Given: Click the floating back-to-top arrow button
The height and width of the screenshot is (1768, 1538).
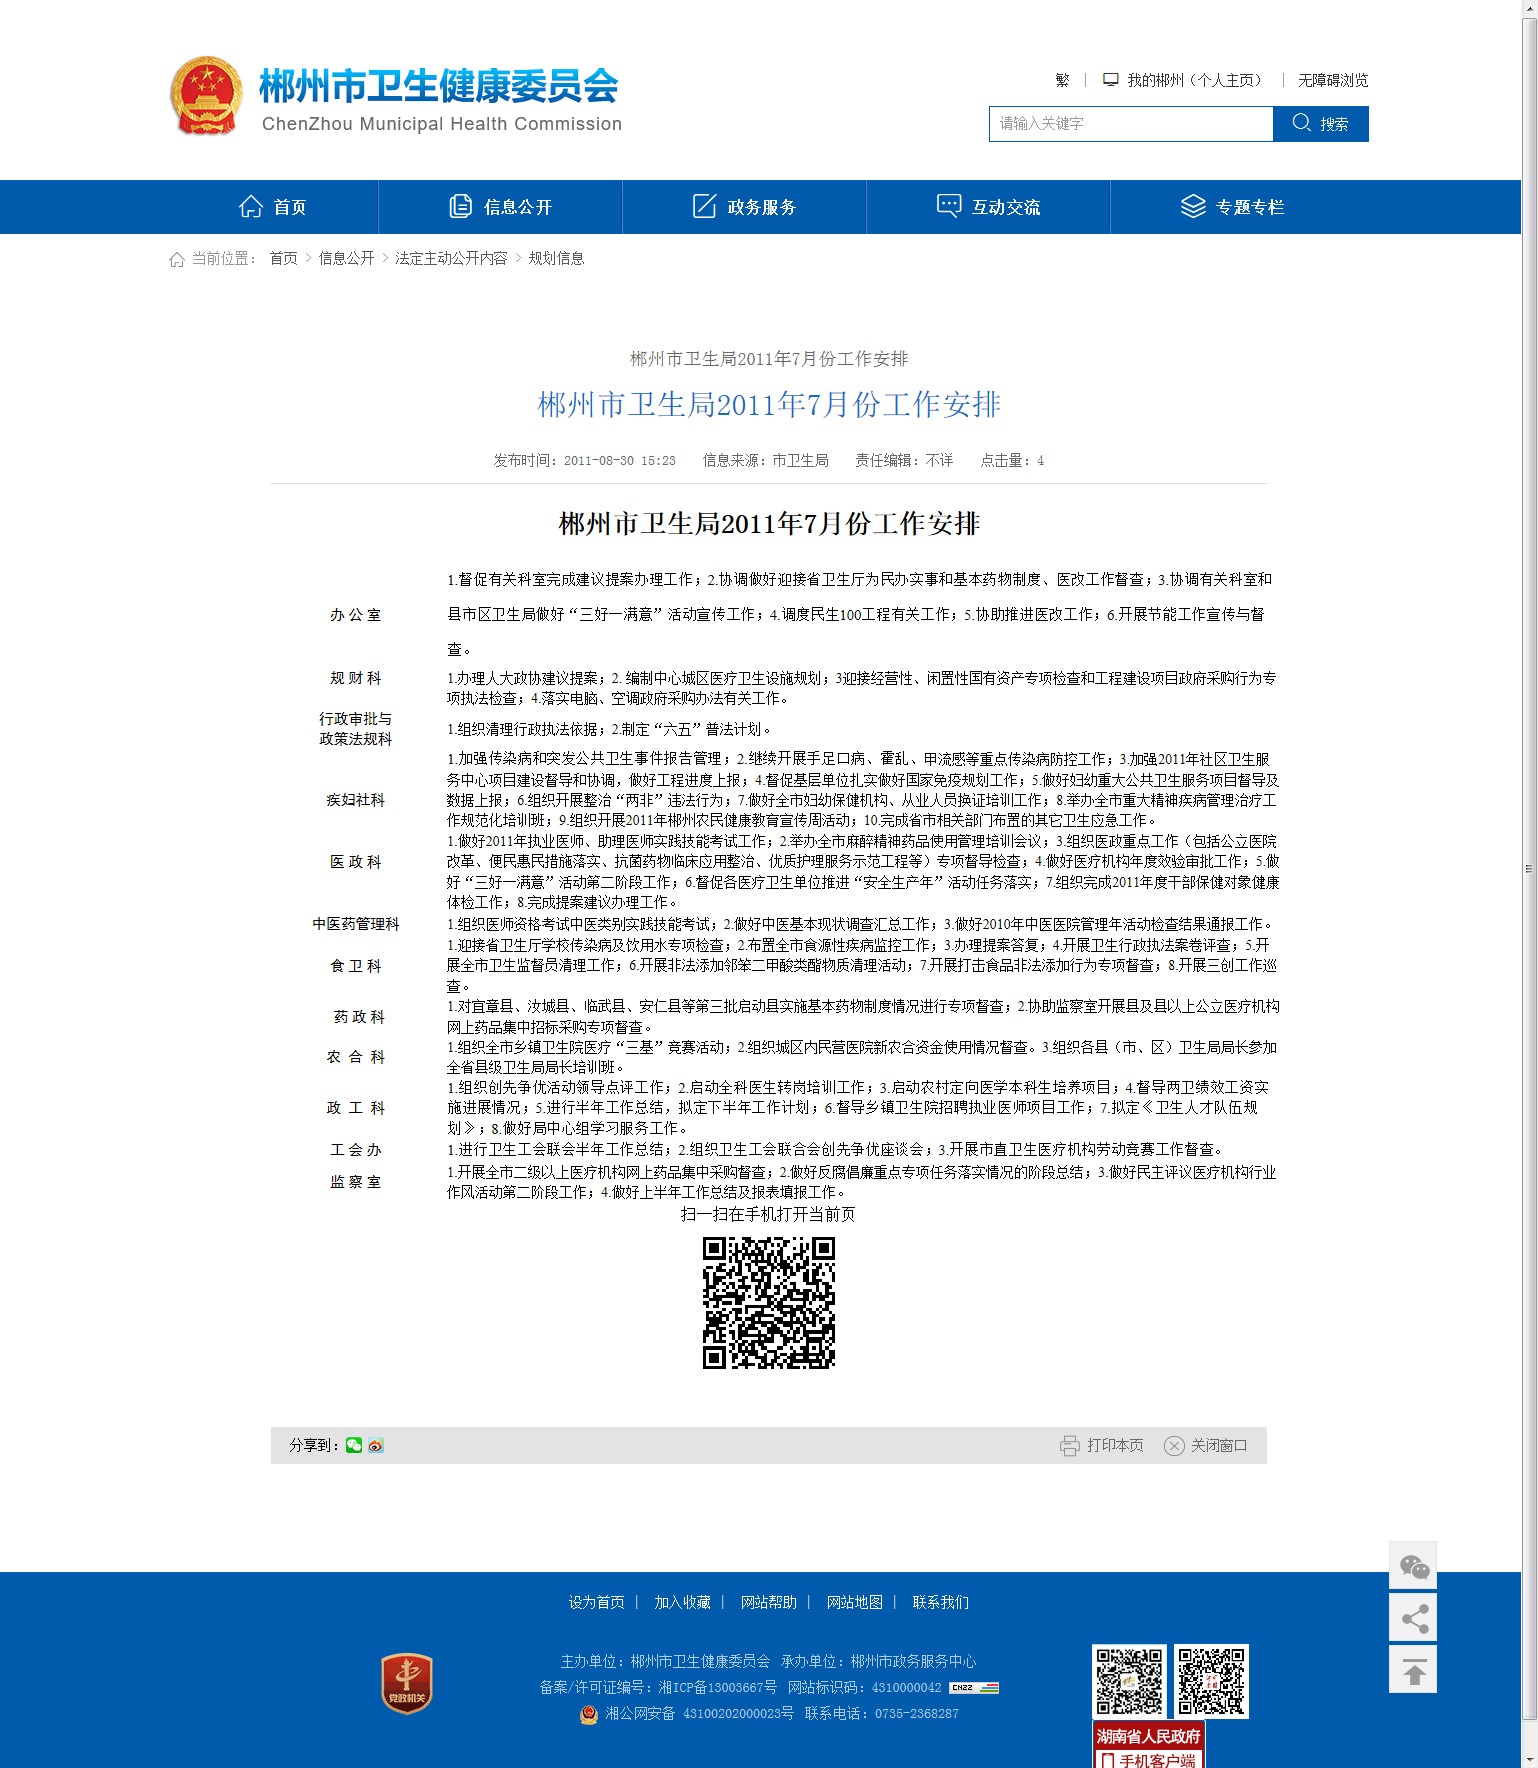Looking at the screenshot, I should tap(1413, 1669).
